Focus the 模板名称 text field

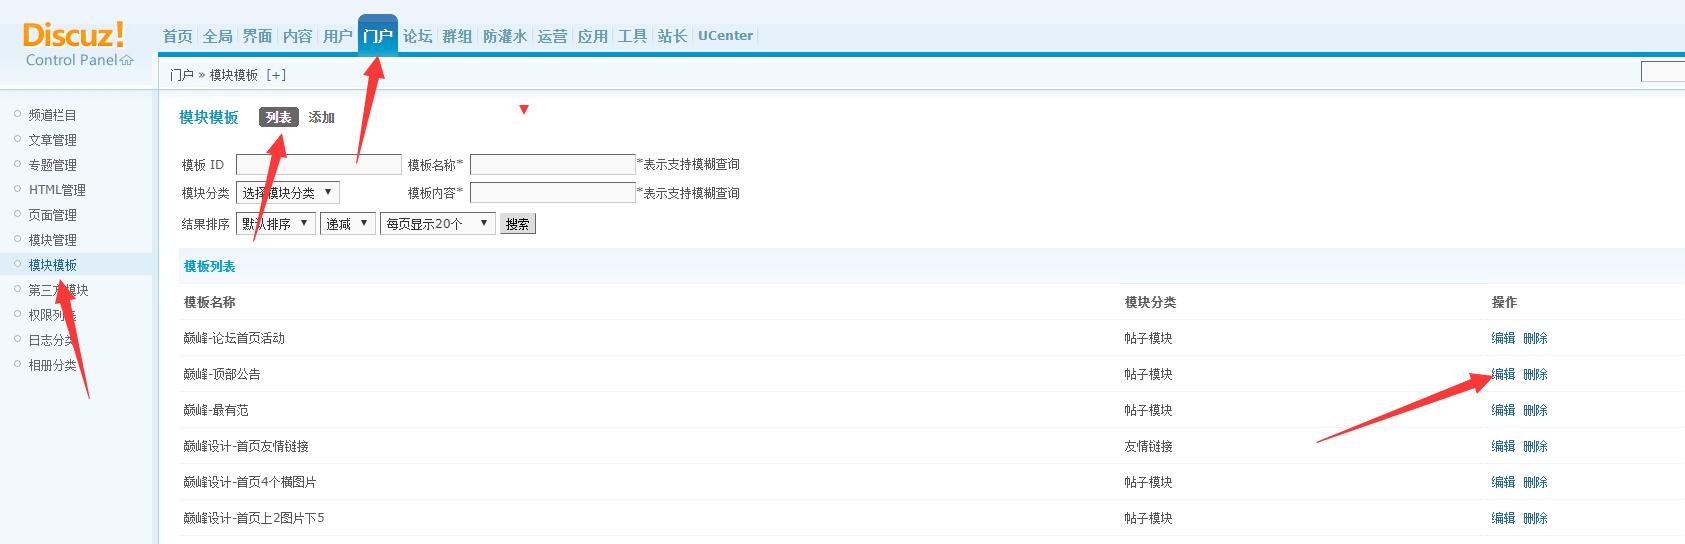552,165
